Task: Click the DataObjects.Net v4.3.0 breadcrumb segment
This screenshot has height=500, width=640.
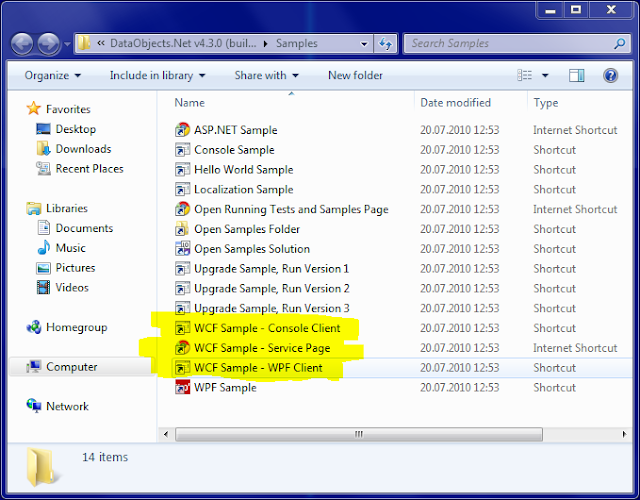Action: [x=183, y=43]
